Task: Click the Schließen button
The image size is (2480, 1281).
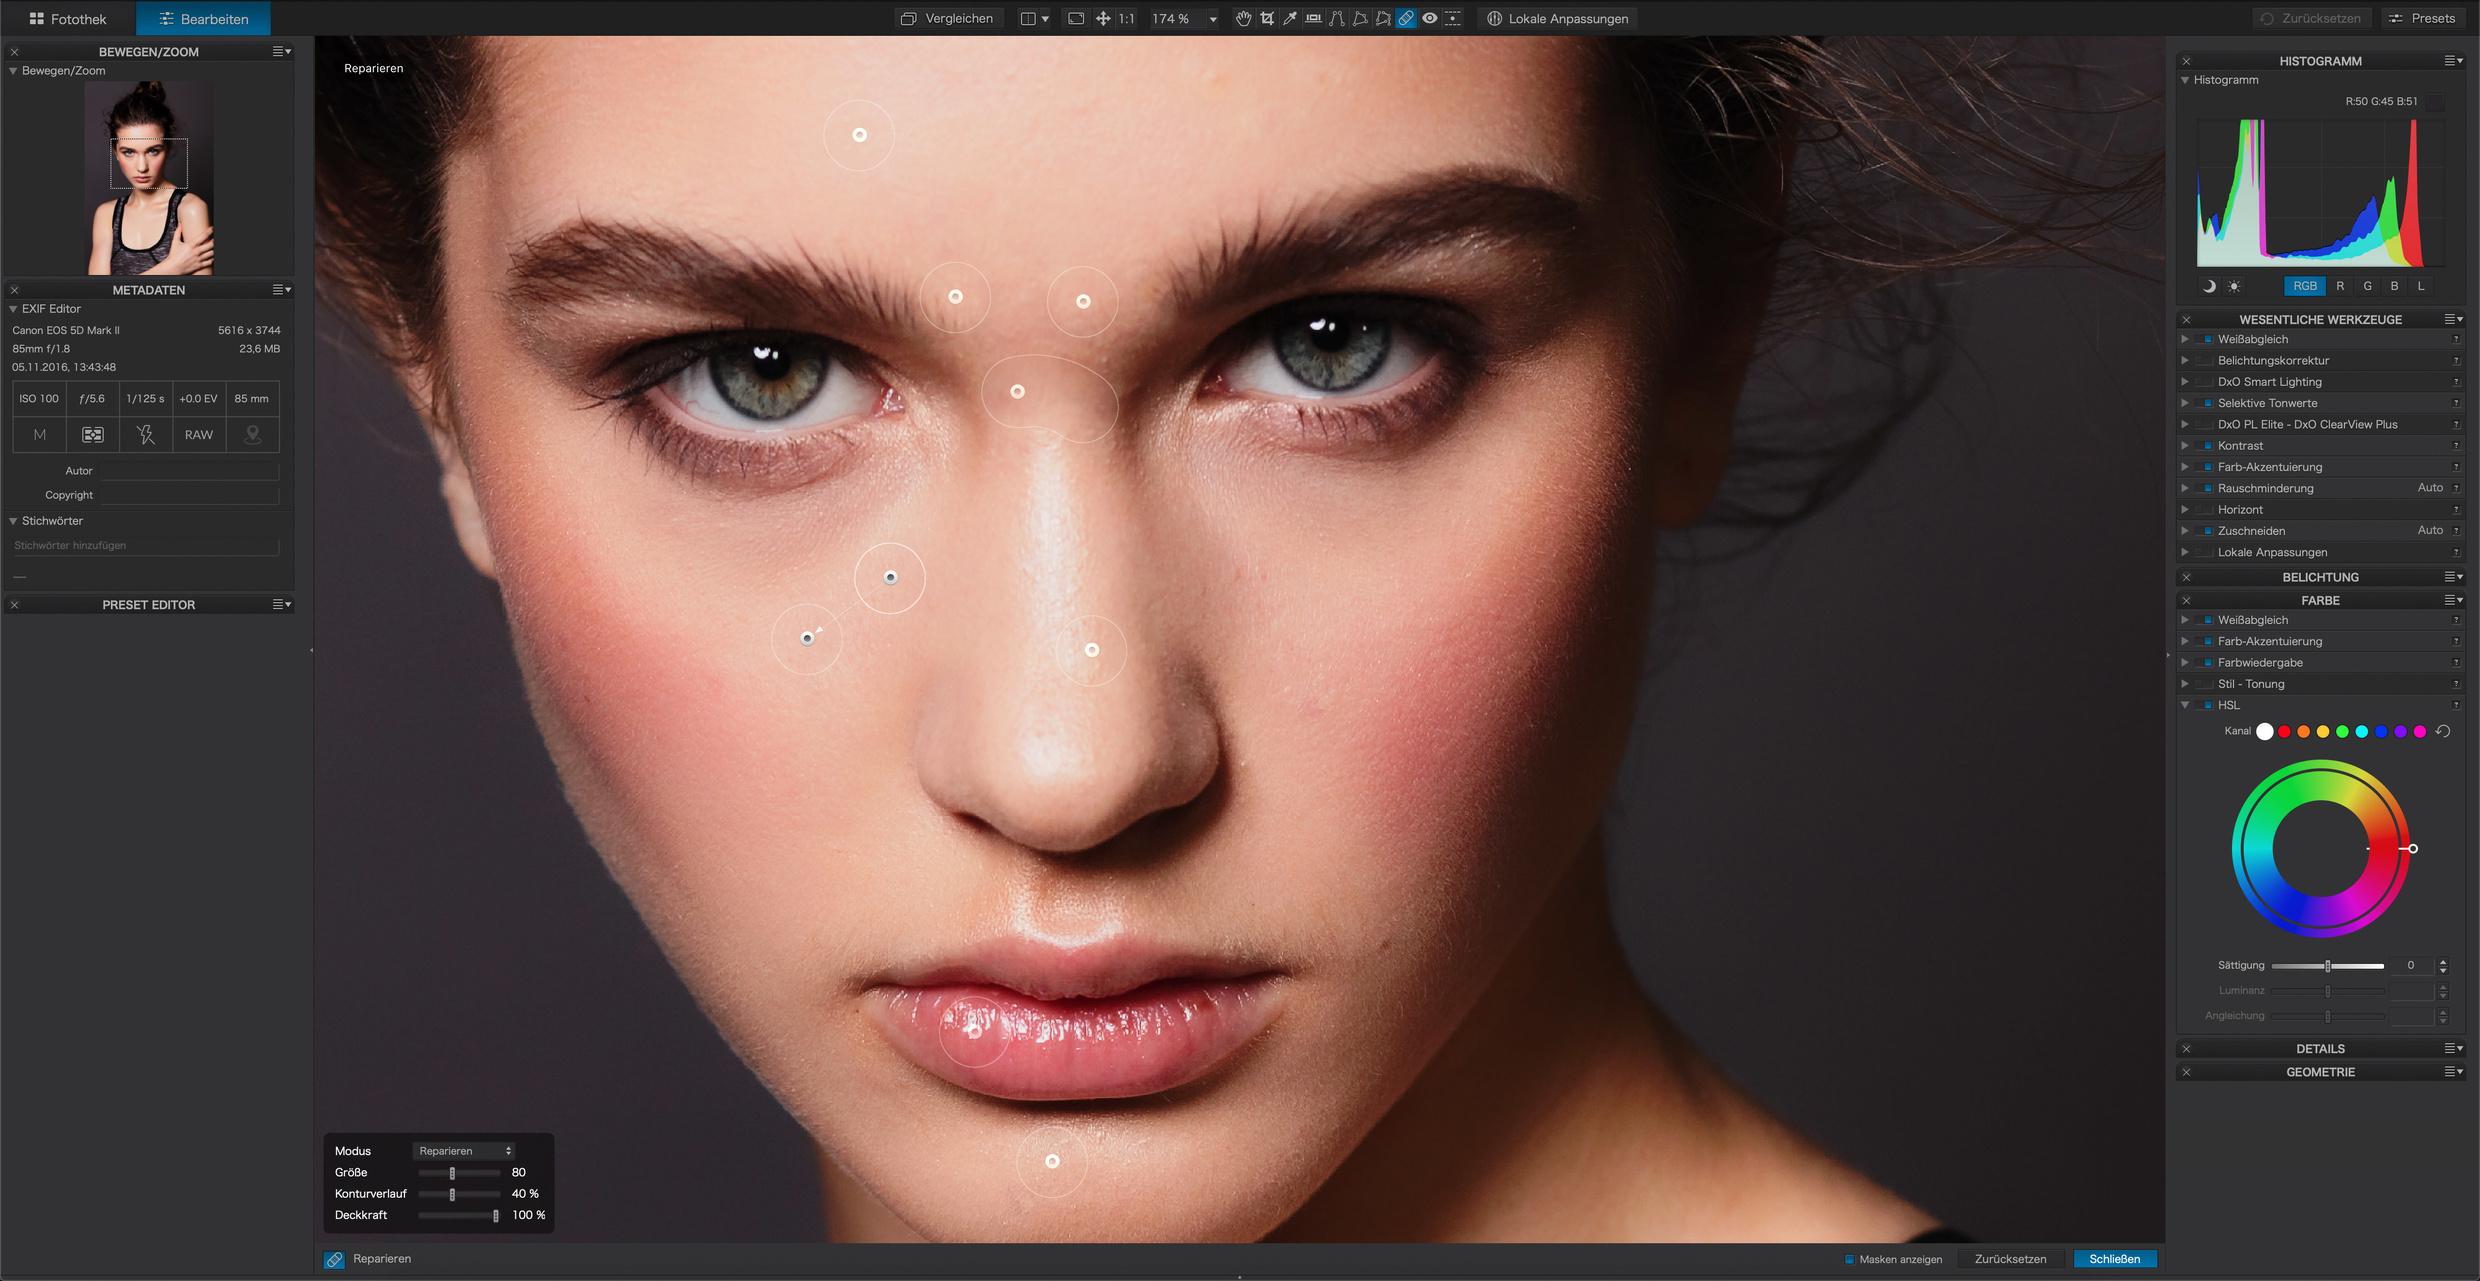Action: pyautogui.click(x=2114, y=1259)
